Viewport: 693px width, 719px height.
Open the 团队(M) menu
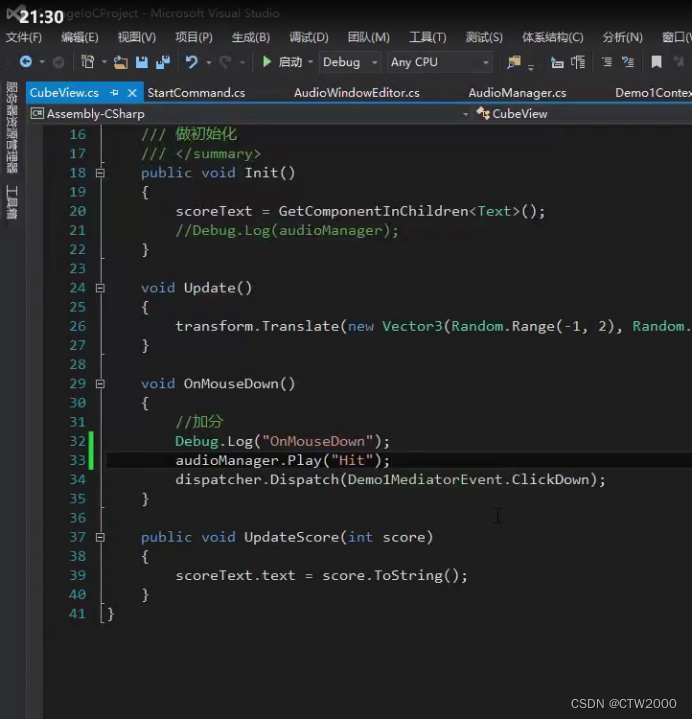point(368,37)
